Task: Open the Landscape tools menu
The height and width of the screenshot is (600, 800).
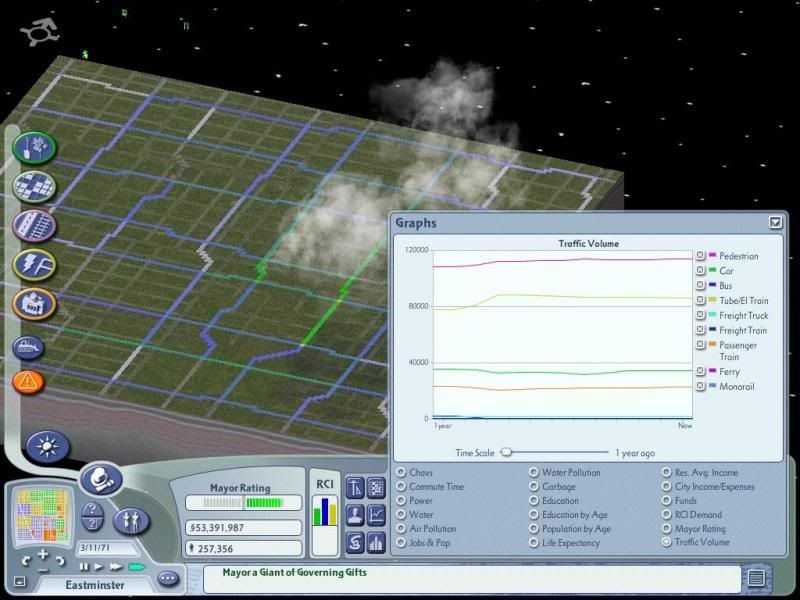Action: [x=34, y=147]
